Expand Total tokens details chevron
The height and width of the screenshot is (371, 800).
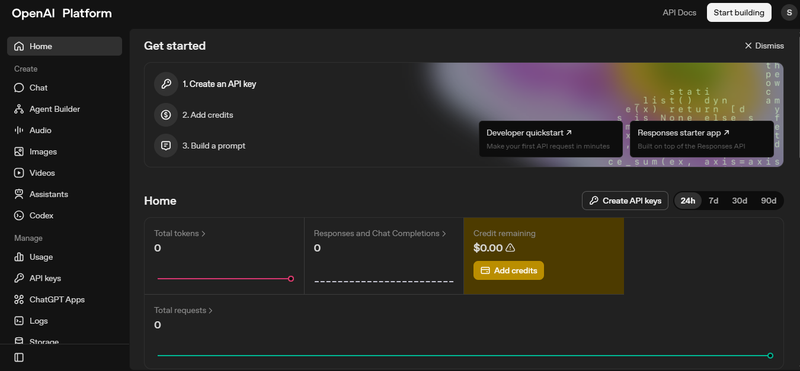tap(204, 234)
